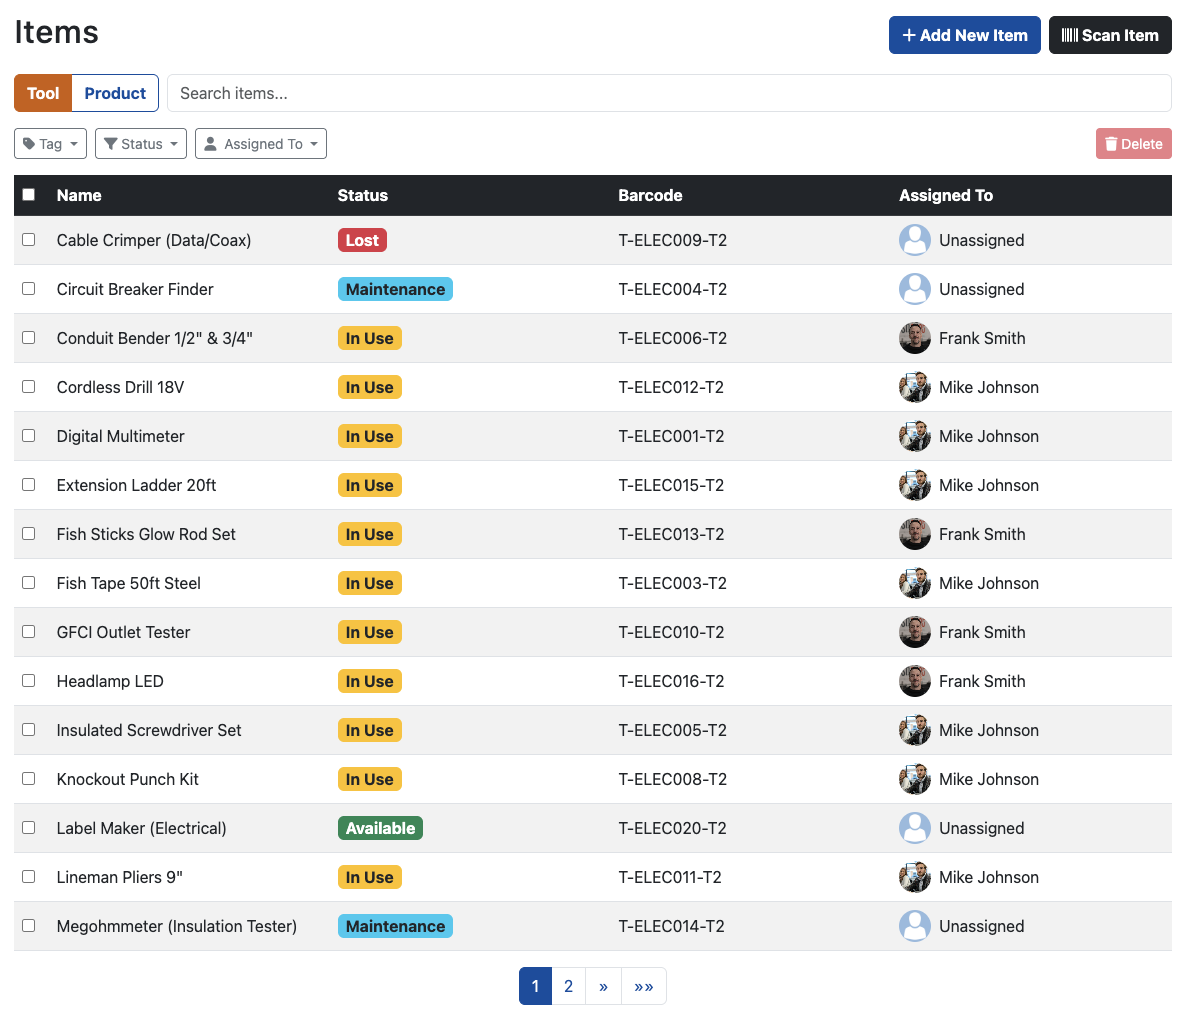Click Frank Smith's avatar beside GFCI Outlet Tester
Viewport: 1196px width, 1018px height.
click(914, 632)
